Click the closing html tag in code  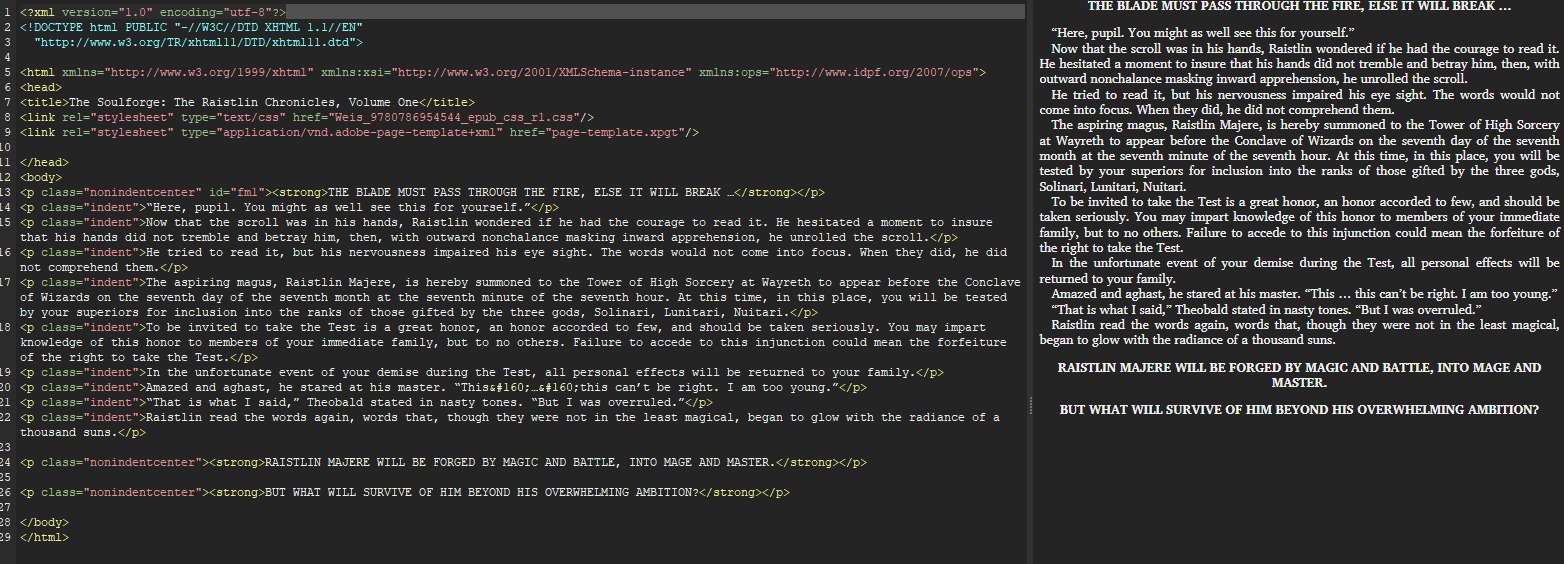(45, 537)
